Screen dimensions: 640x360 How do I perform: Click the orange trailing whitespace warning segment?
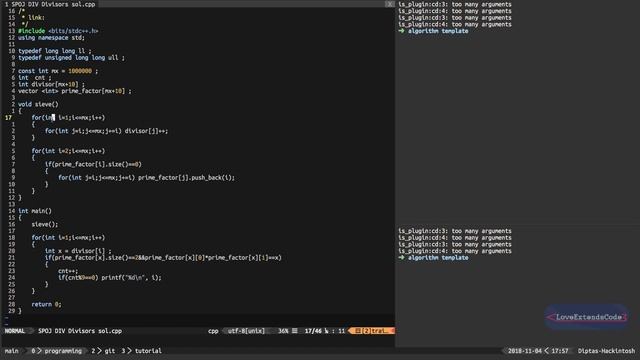[371, 331]
